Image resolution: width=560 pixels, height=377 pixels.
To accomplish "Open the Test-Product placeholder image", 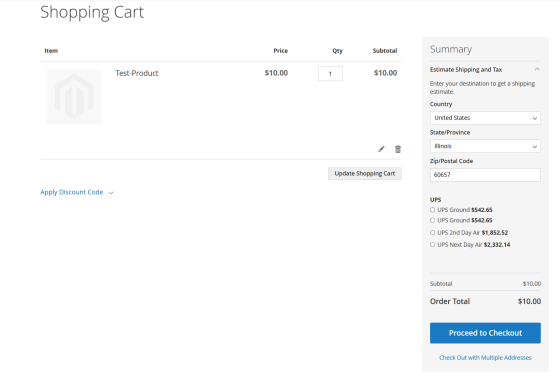I will [x=74, y=96].
